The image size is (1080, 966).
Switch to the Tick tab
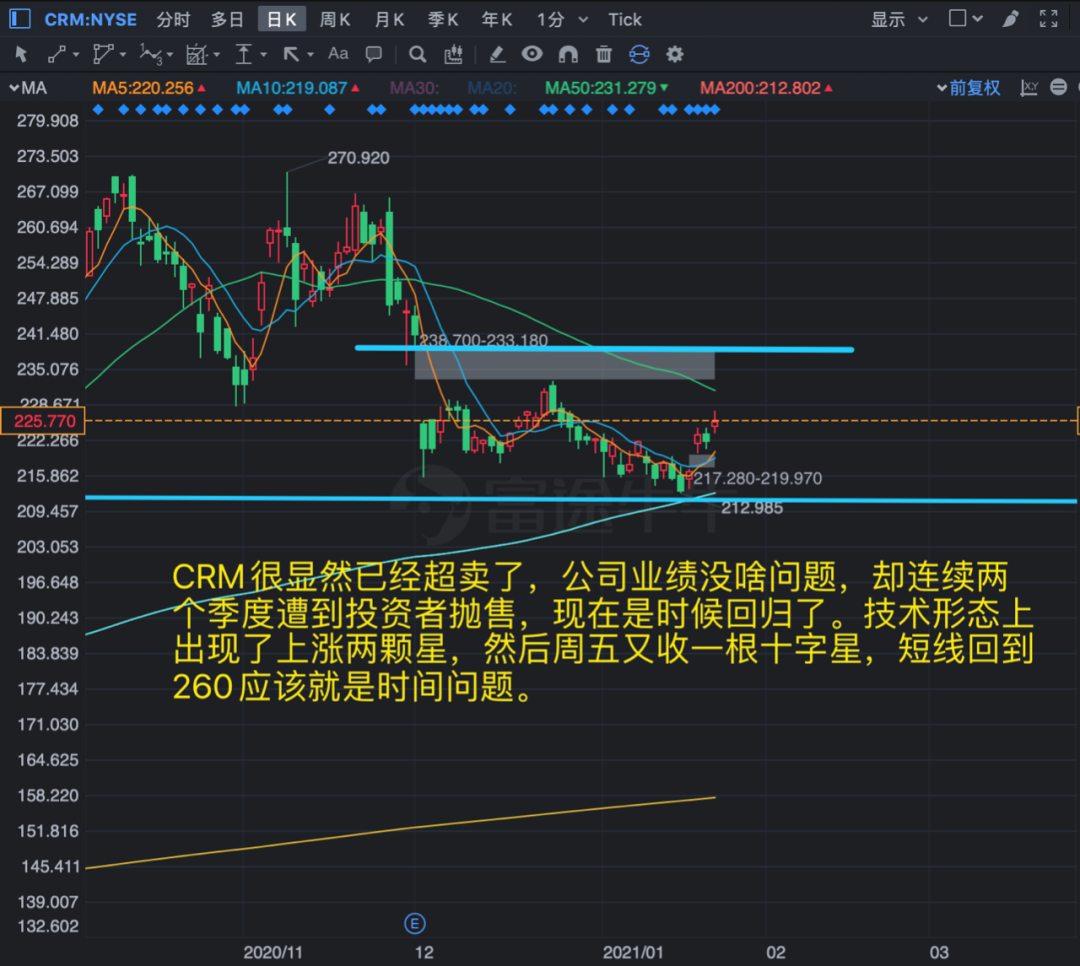point(625,19)
